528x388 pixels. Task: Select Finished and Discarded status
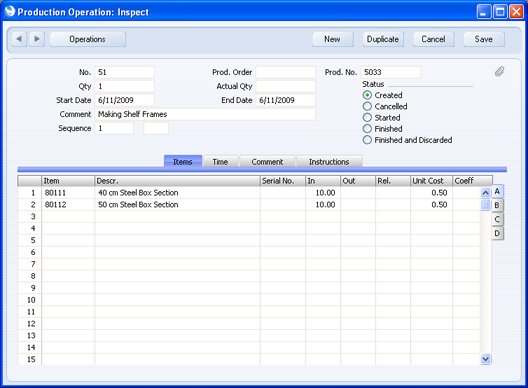(x=367, y=140)
